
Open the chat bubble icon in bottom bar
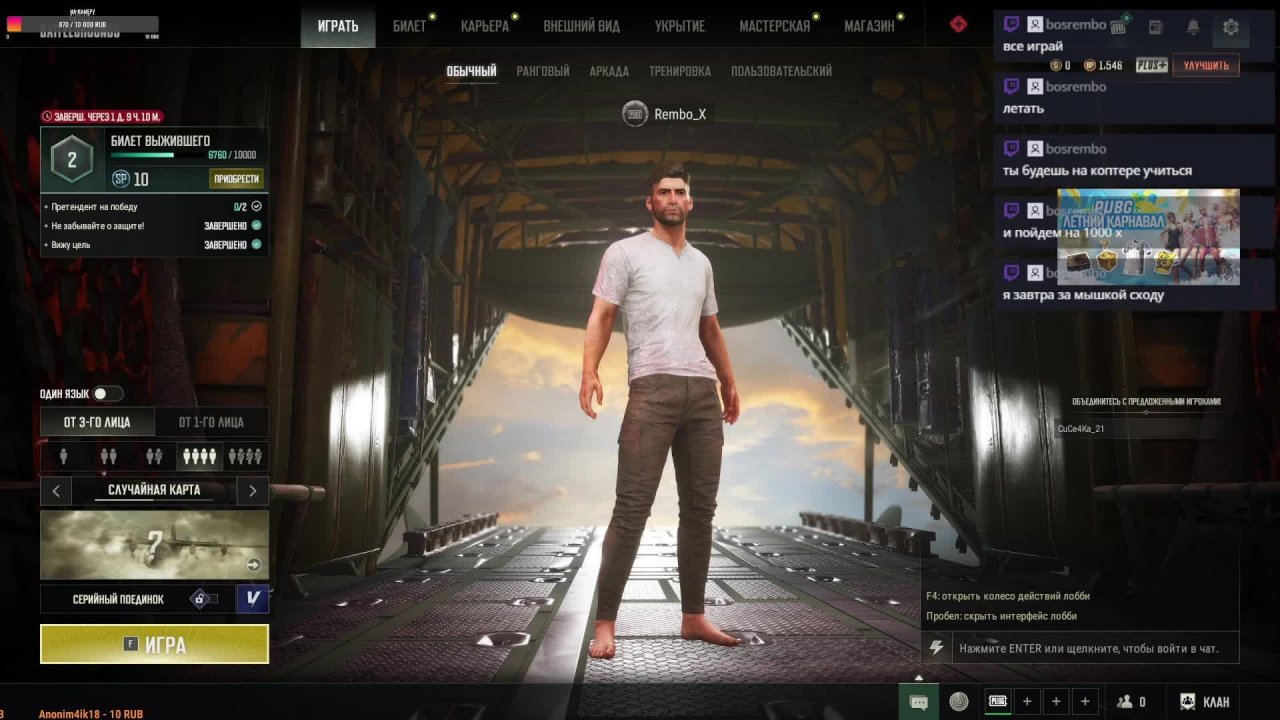(919, 702)
